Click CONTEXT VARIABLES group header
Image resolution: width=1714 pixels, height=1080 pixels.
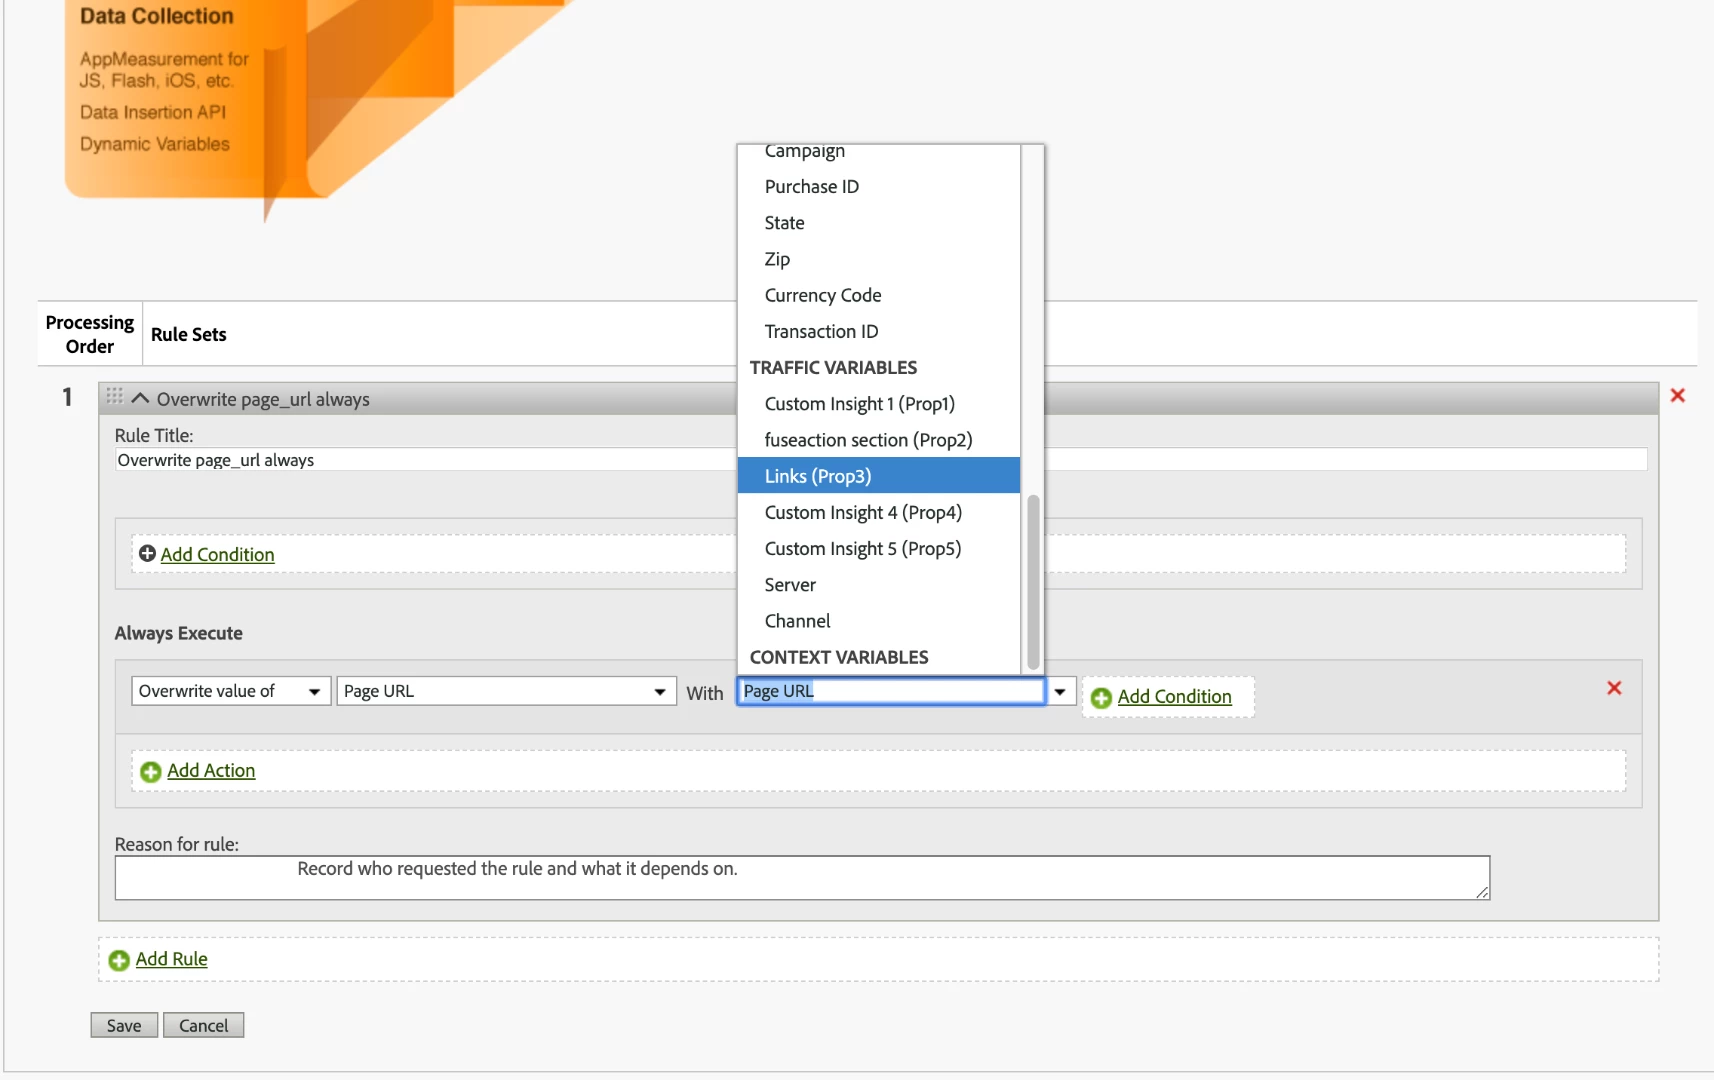coord(839,657)
